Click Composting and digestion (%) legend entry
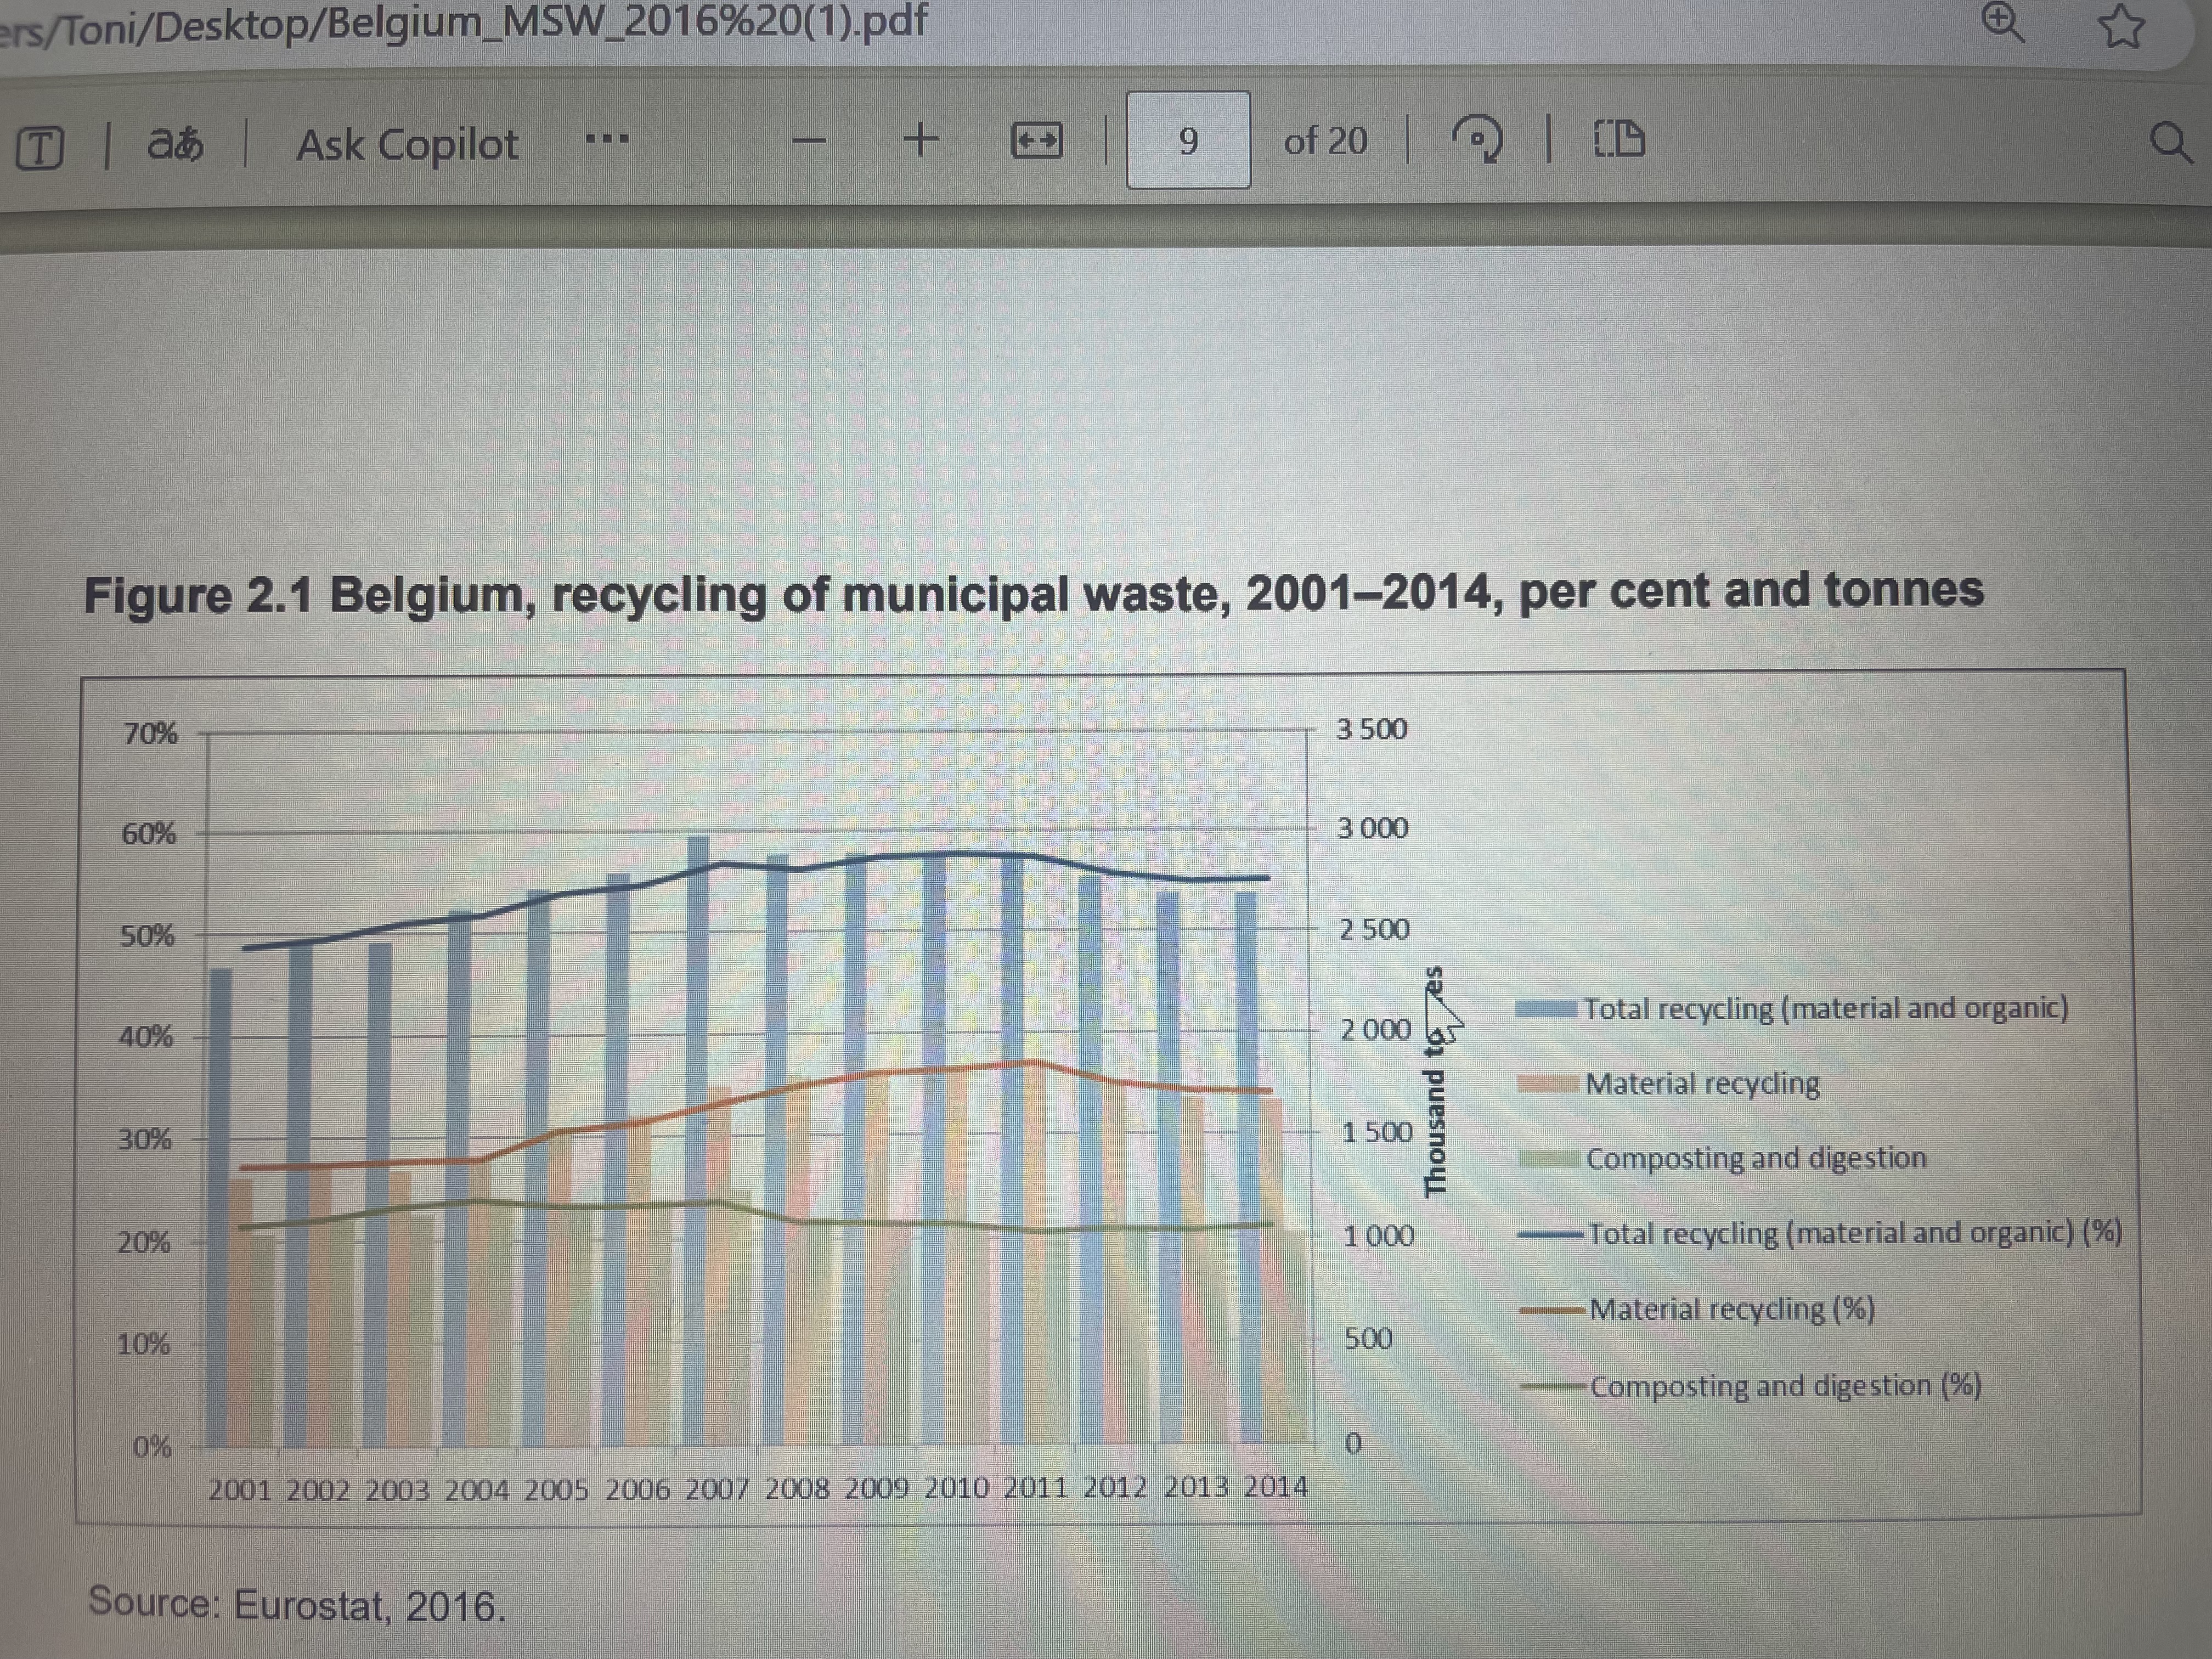The image size is (2212, 1659). pyautogui.click(x=1785, y=1386)
